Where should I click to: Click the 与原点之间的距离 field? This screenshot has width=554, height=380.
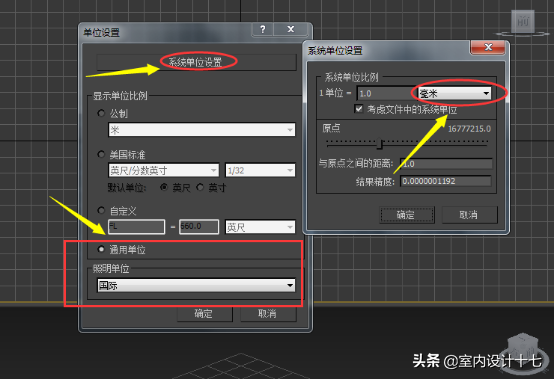point(446,164)
